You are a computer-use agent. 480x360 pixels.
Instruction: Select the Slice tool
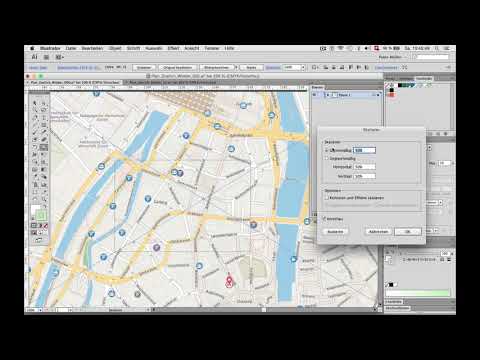[x=44, y=192]
